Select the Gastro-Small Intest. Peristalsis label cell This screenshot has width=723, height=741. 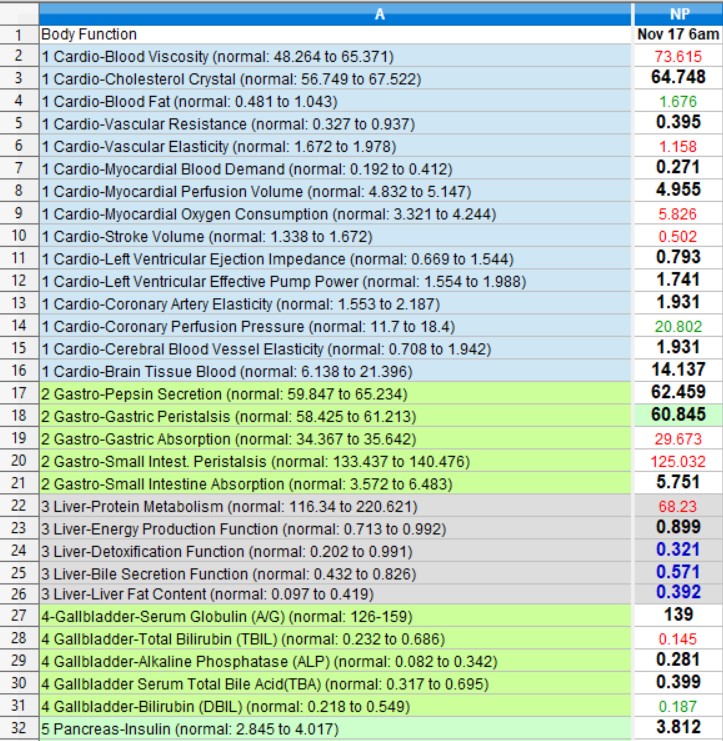335,461
